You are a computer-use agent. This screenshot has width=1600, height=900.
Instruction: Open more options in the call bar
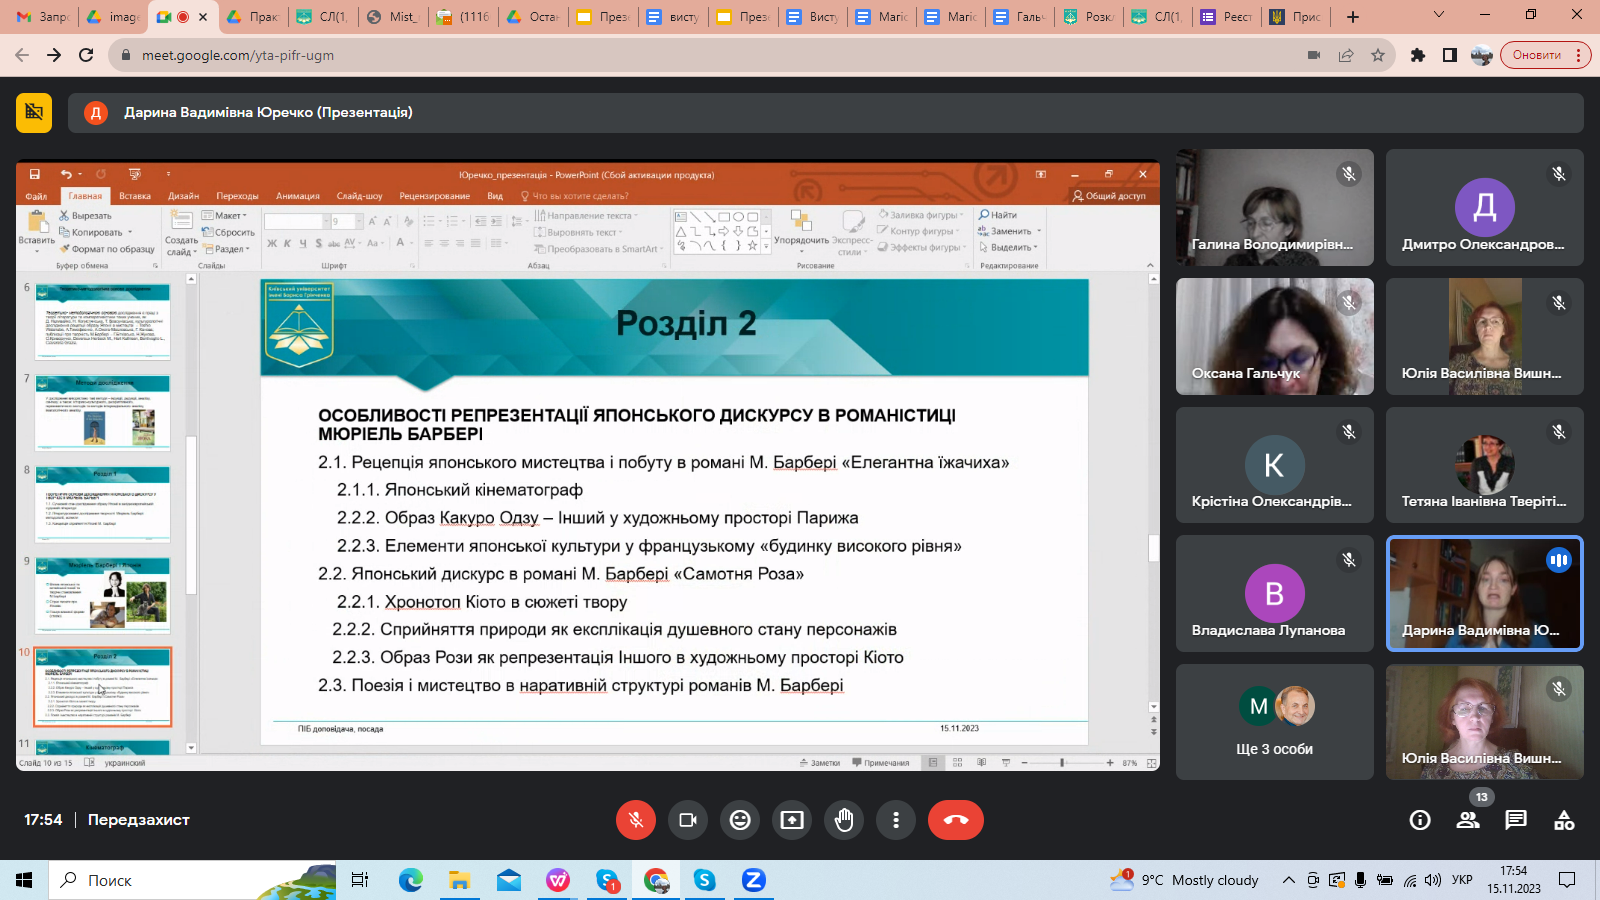coord(896,820)
